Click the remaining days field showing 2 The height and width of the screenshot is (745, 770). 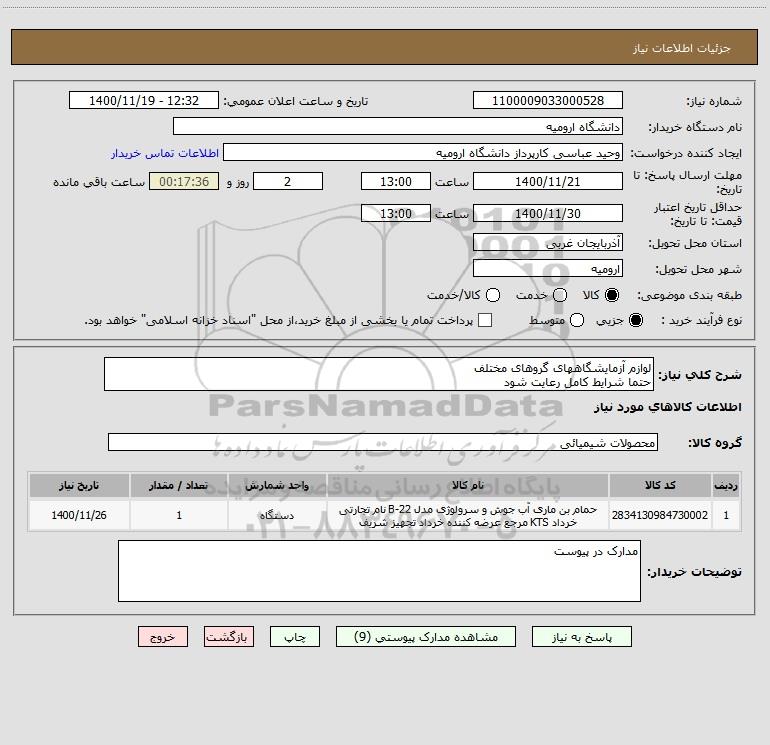288,181
